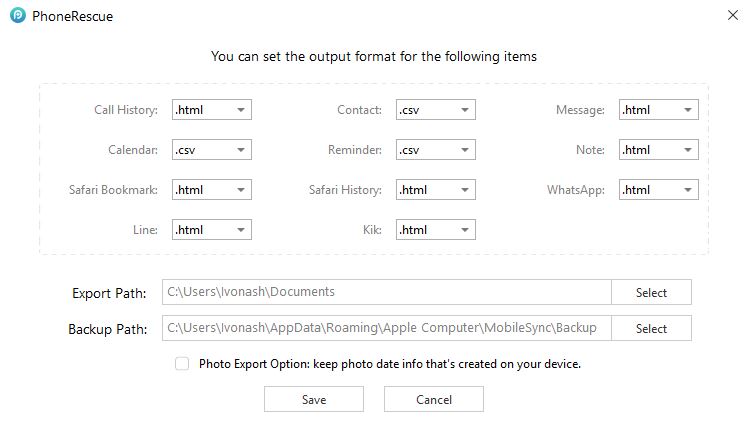Image resolution: width=748 pixels, height=440 pixels.
Task: Save the output format settings
Action: 314,399
